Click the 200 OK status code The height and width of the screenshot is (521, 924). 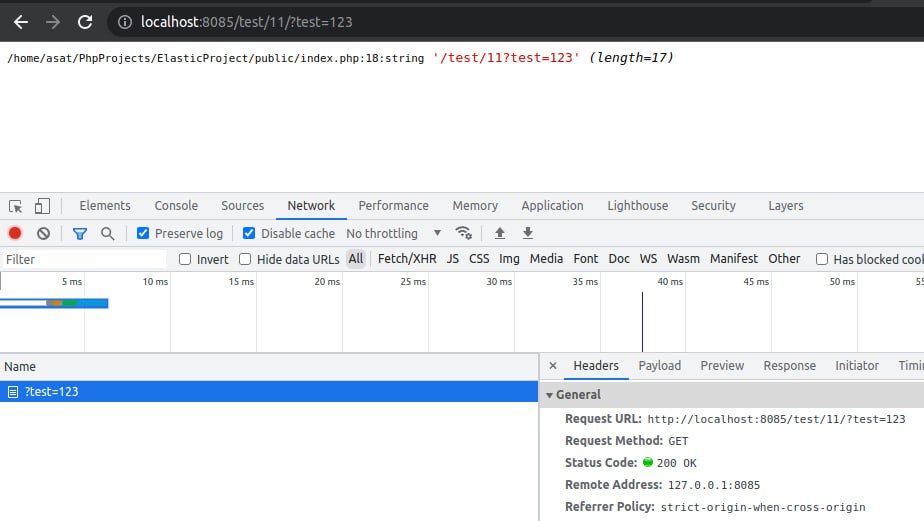(x=676, y=463)
